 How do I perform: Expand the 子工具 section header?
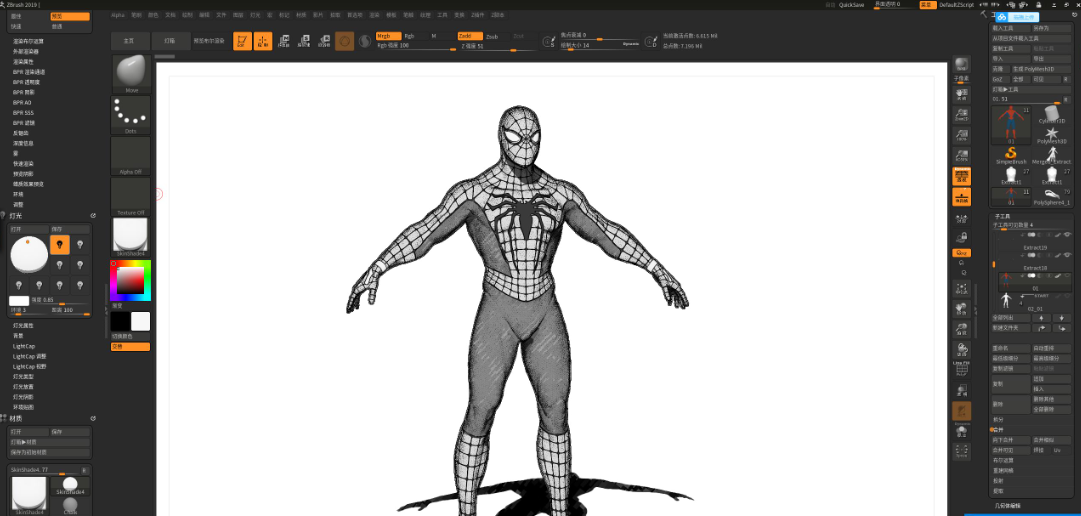pos(1002,216)
